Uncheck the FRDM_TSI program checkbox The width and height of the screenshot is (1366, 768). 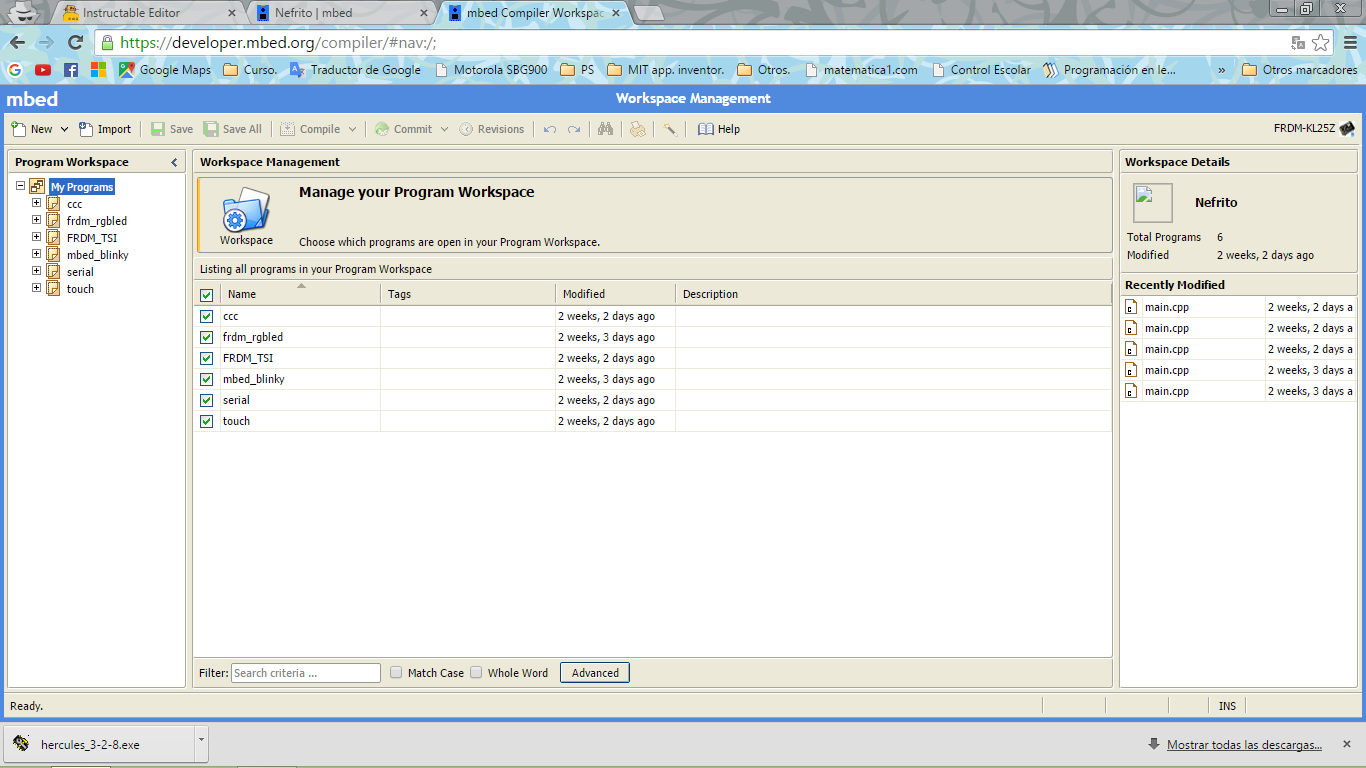[207, 358]
